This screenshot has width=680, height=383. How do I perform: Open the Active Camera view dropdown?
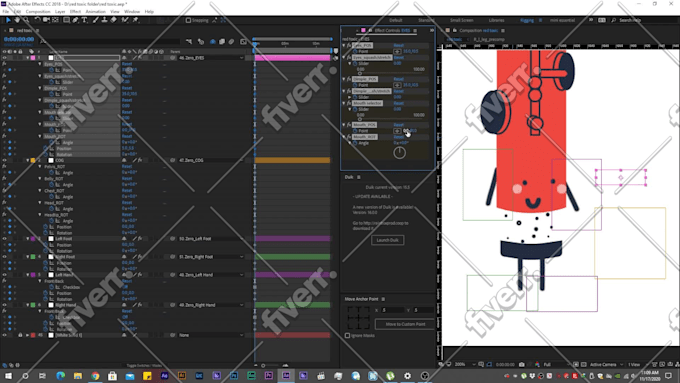[x=606, y=364]
